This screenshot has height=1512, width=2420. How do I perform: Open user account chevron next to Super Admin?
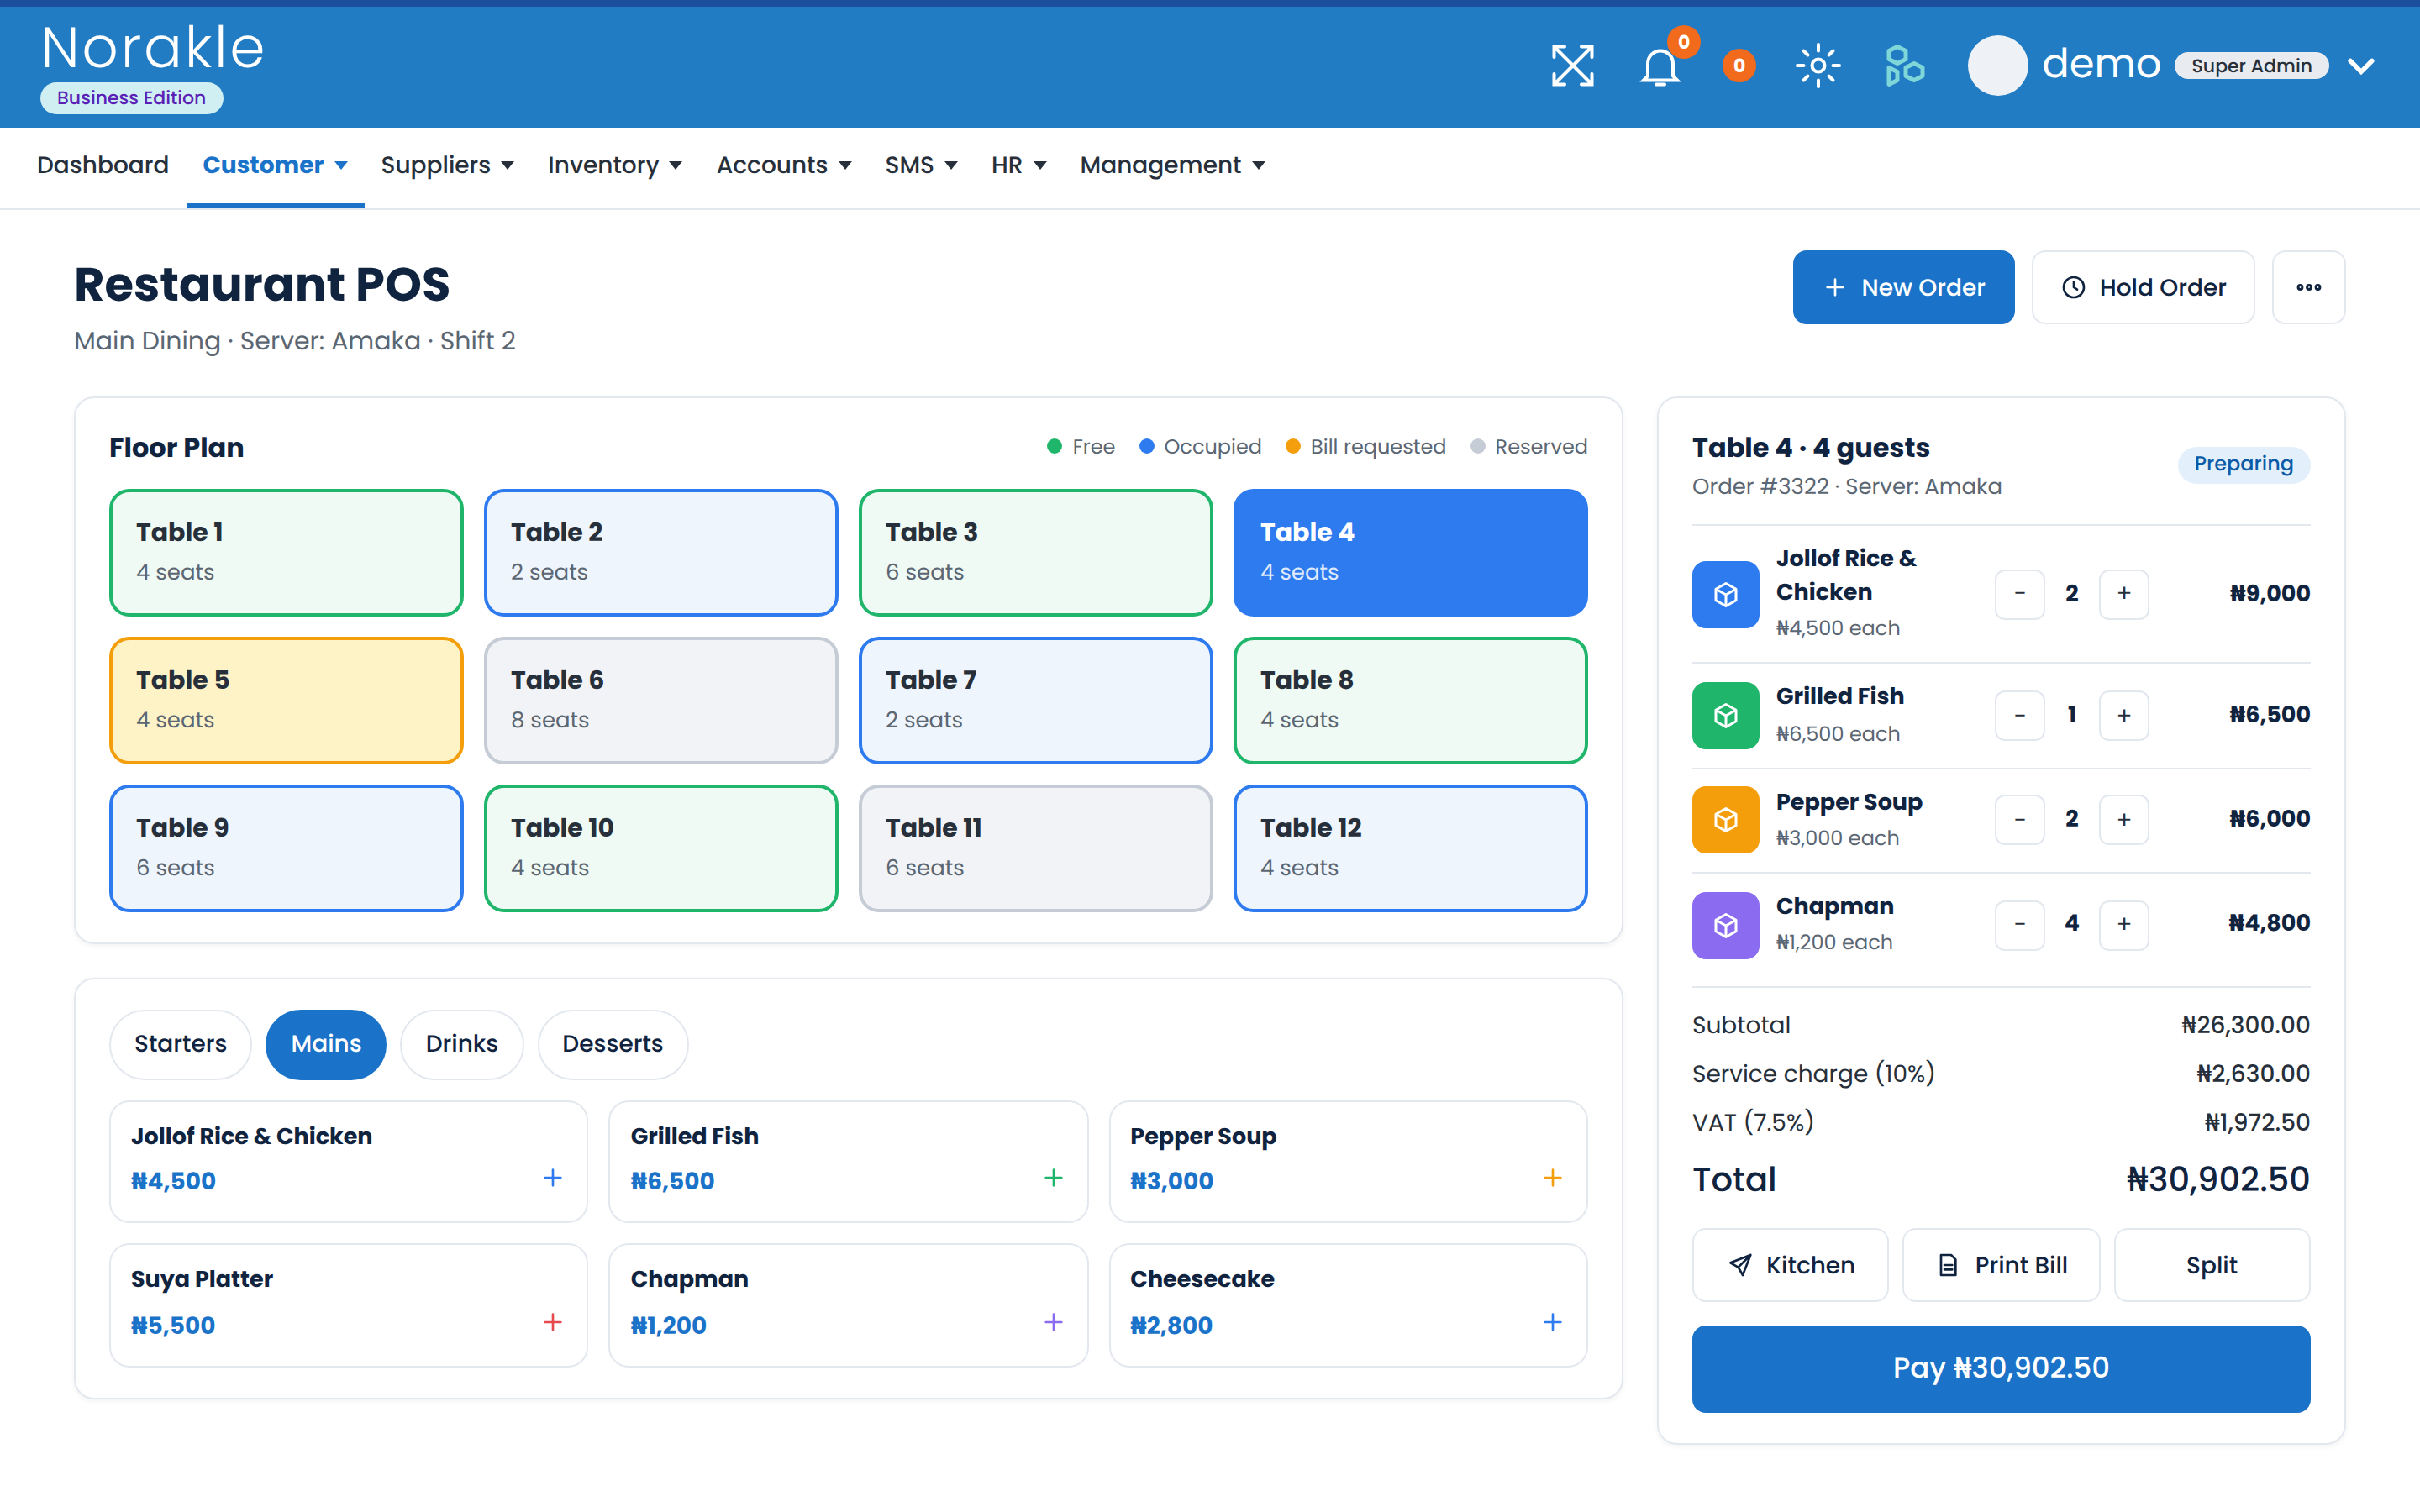click(x=2361, y=66)
